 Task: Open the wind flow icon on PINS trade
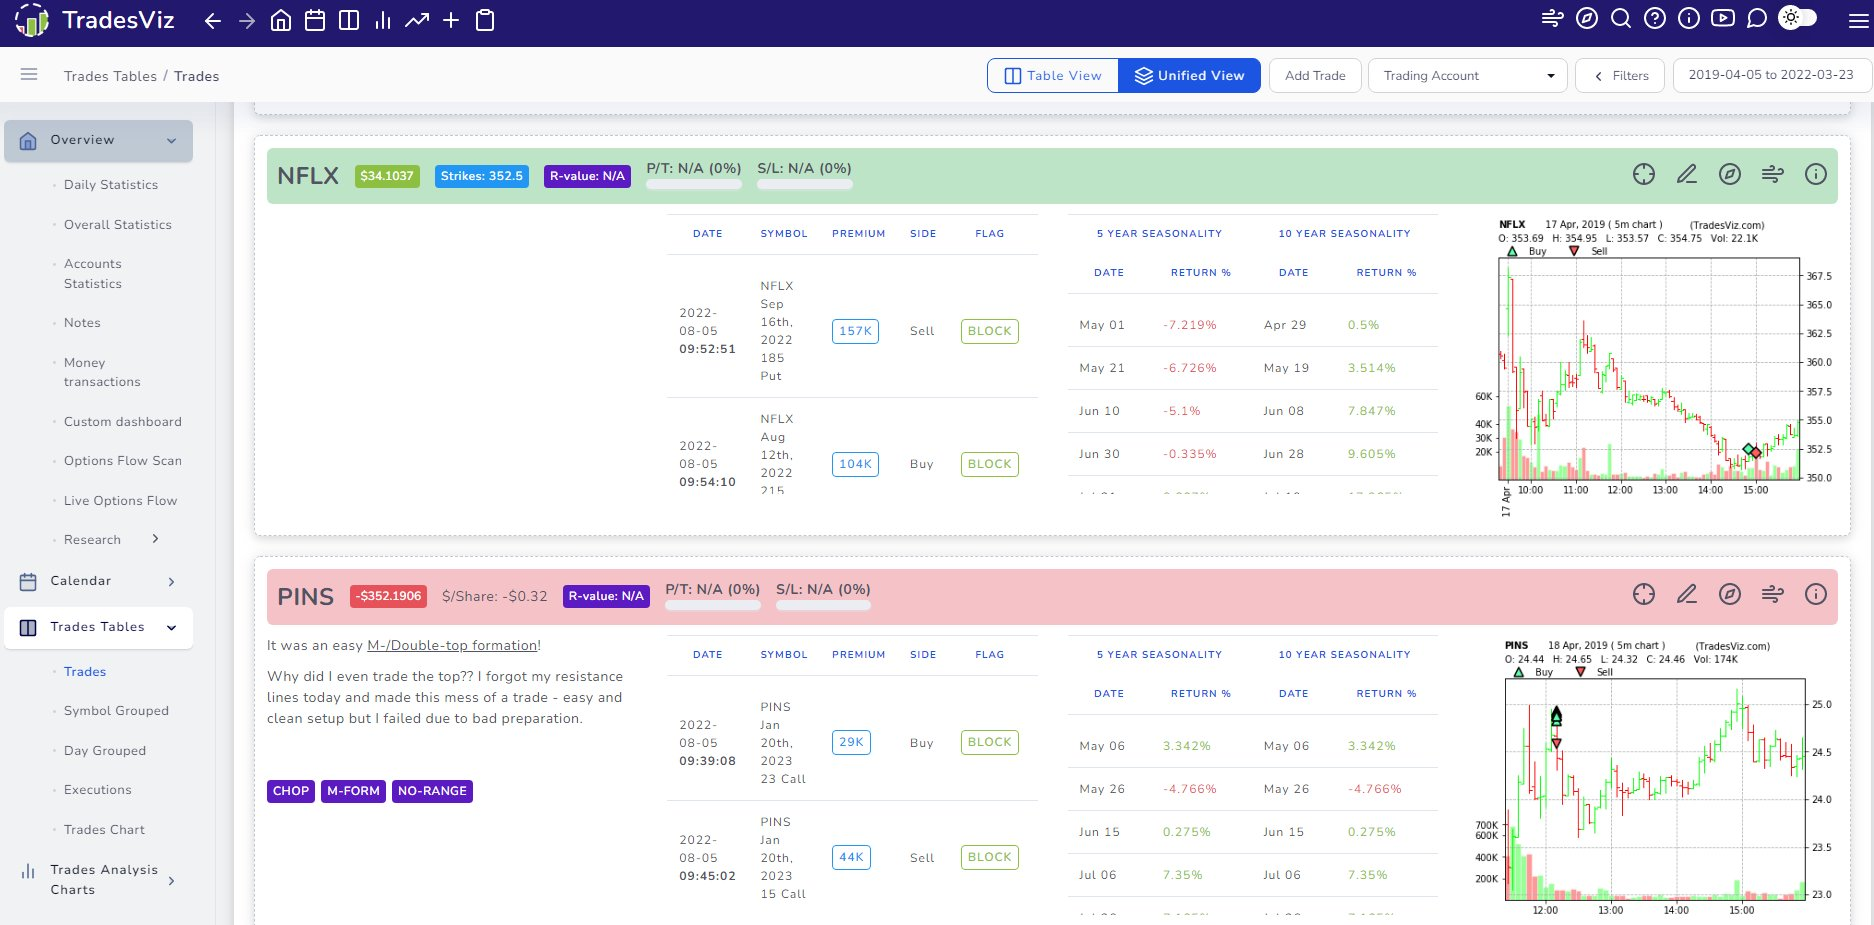[x=1773, y=595]
